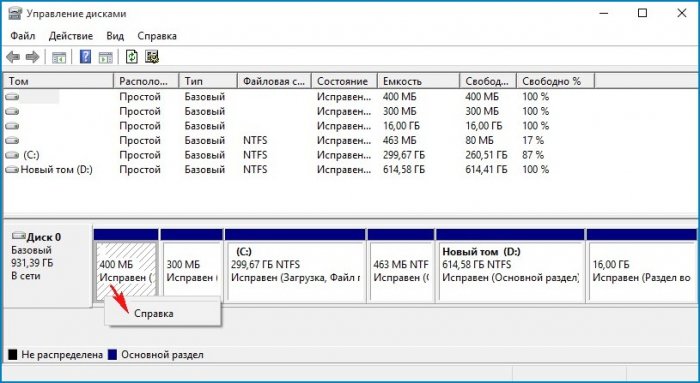Sort by the Свобод... column header

[488, 81]
